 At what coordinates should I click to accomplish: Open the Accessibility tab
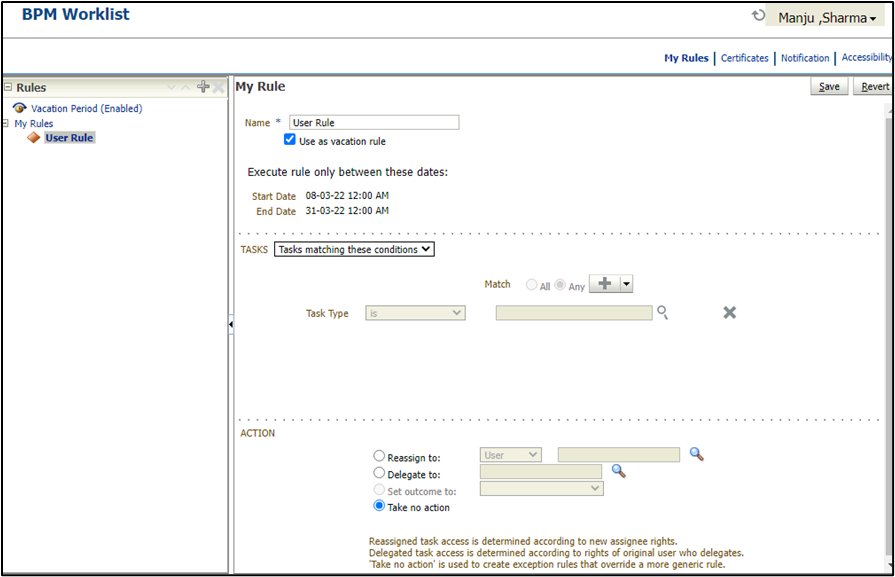pos(866,57)
